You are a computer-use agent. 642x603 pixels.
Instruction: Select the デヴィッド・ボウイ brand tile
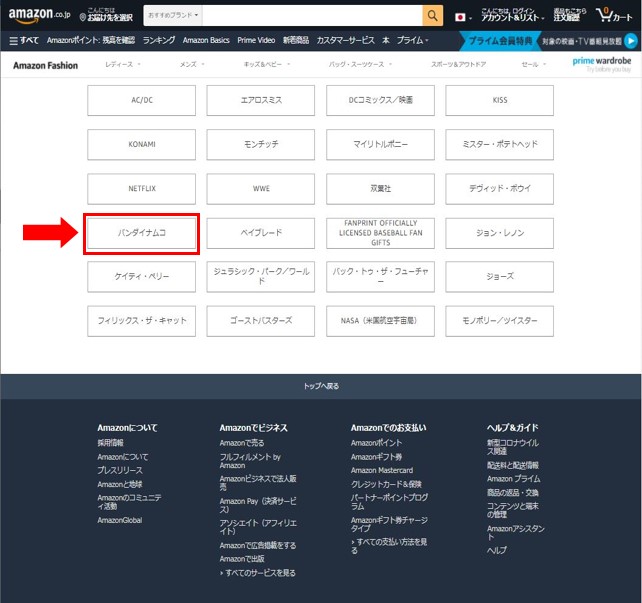(500, 189)
